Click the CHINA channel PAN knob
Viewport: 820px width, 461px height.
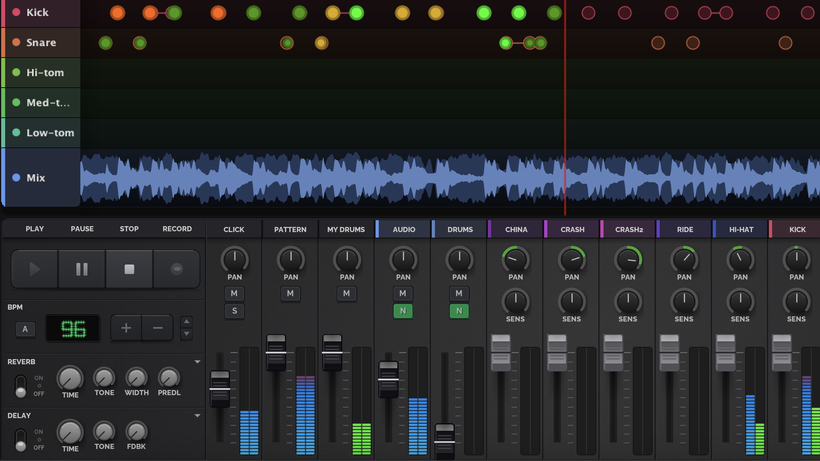pos(516,259)
